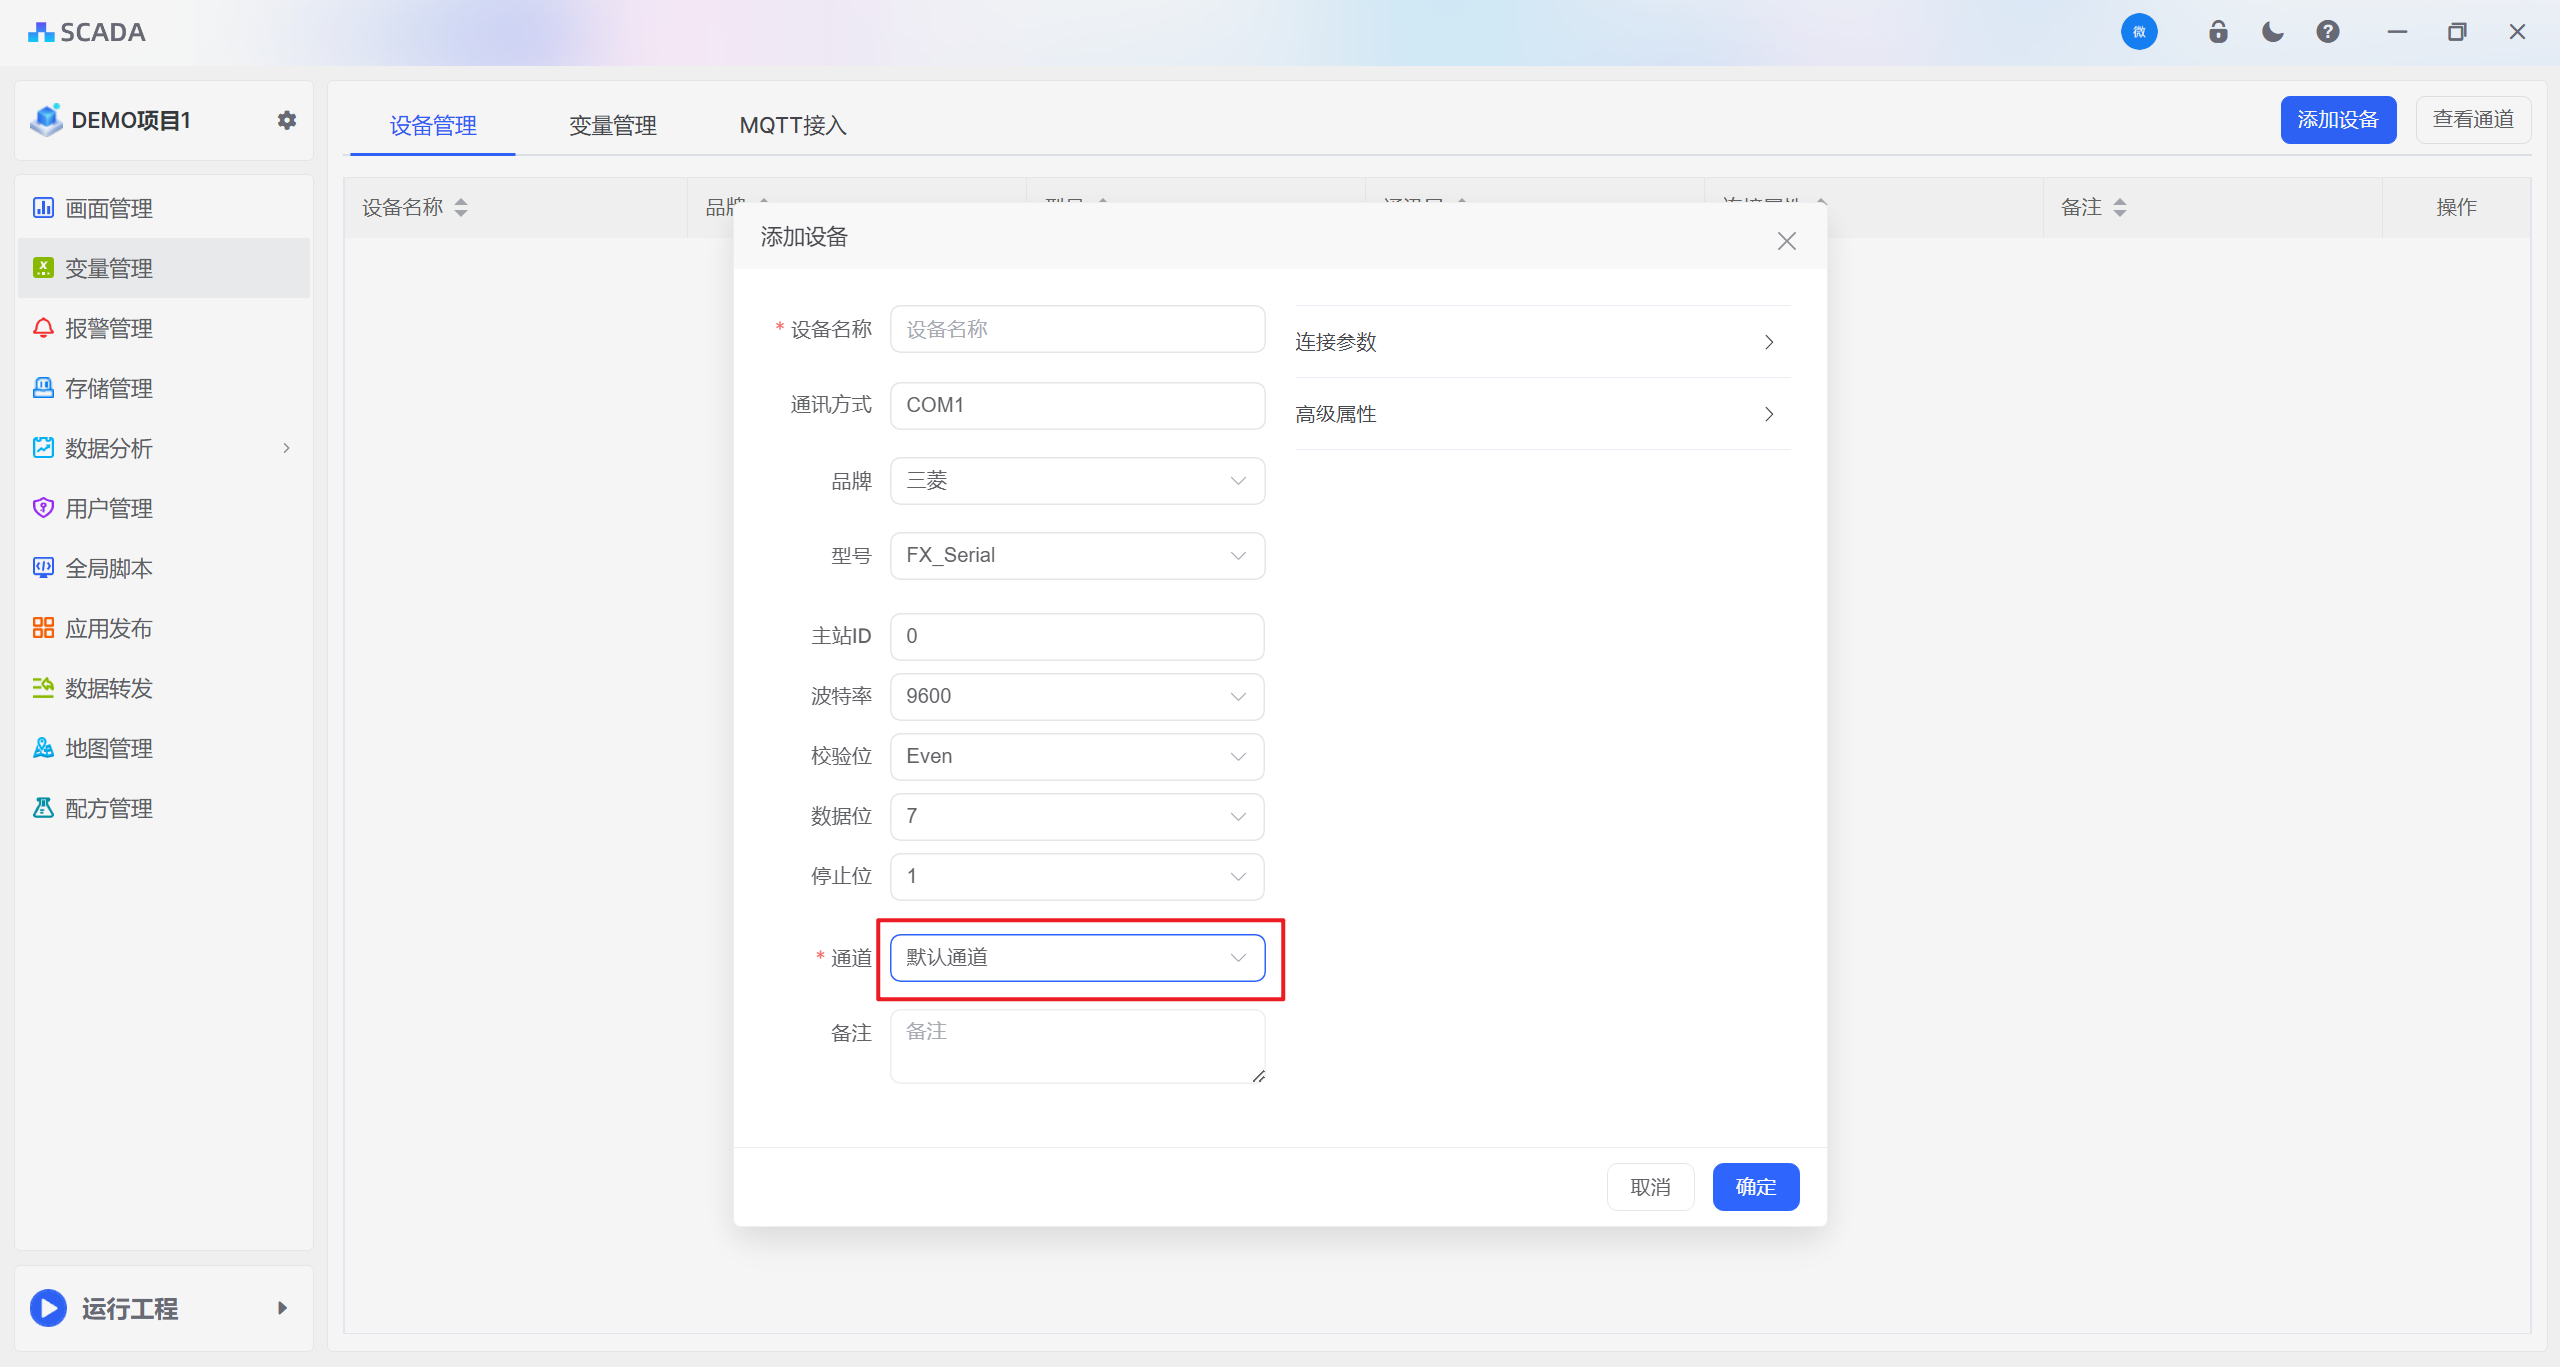Click the blue user avatar icon

point(2139,32)
